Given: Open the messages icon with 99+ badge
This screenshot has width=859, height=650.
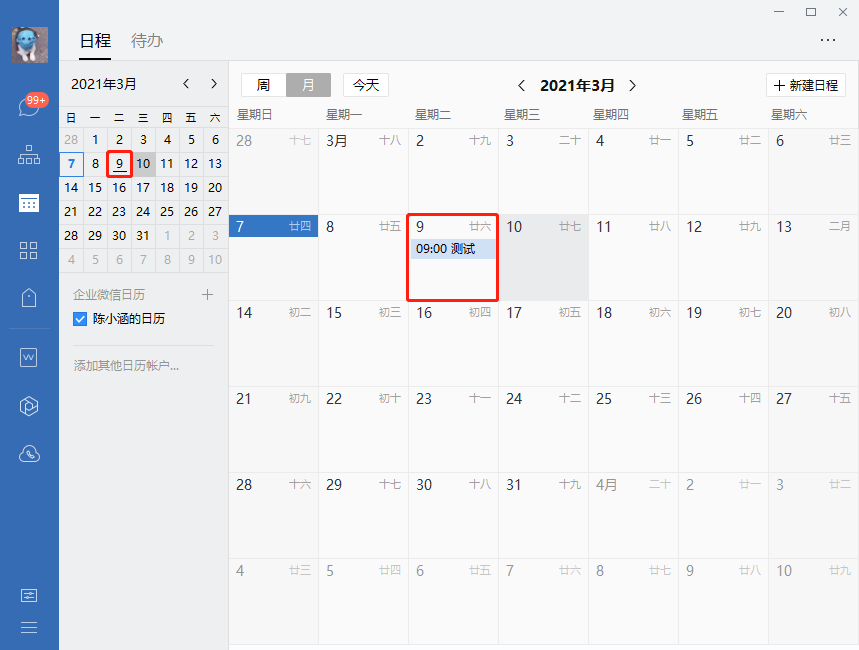Looking at the screenshot, I should point(29,107).
